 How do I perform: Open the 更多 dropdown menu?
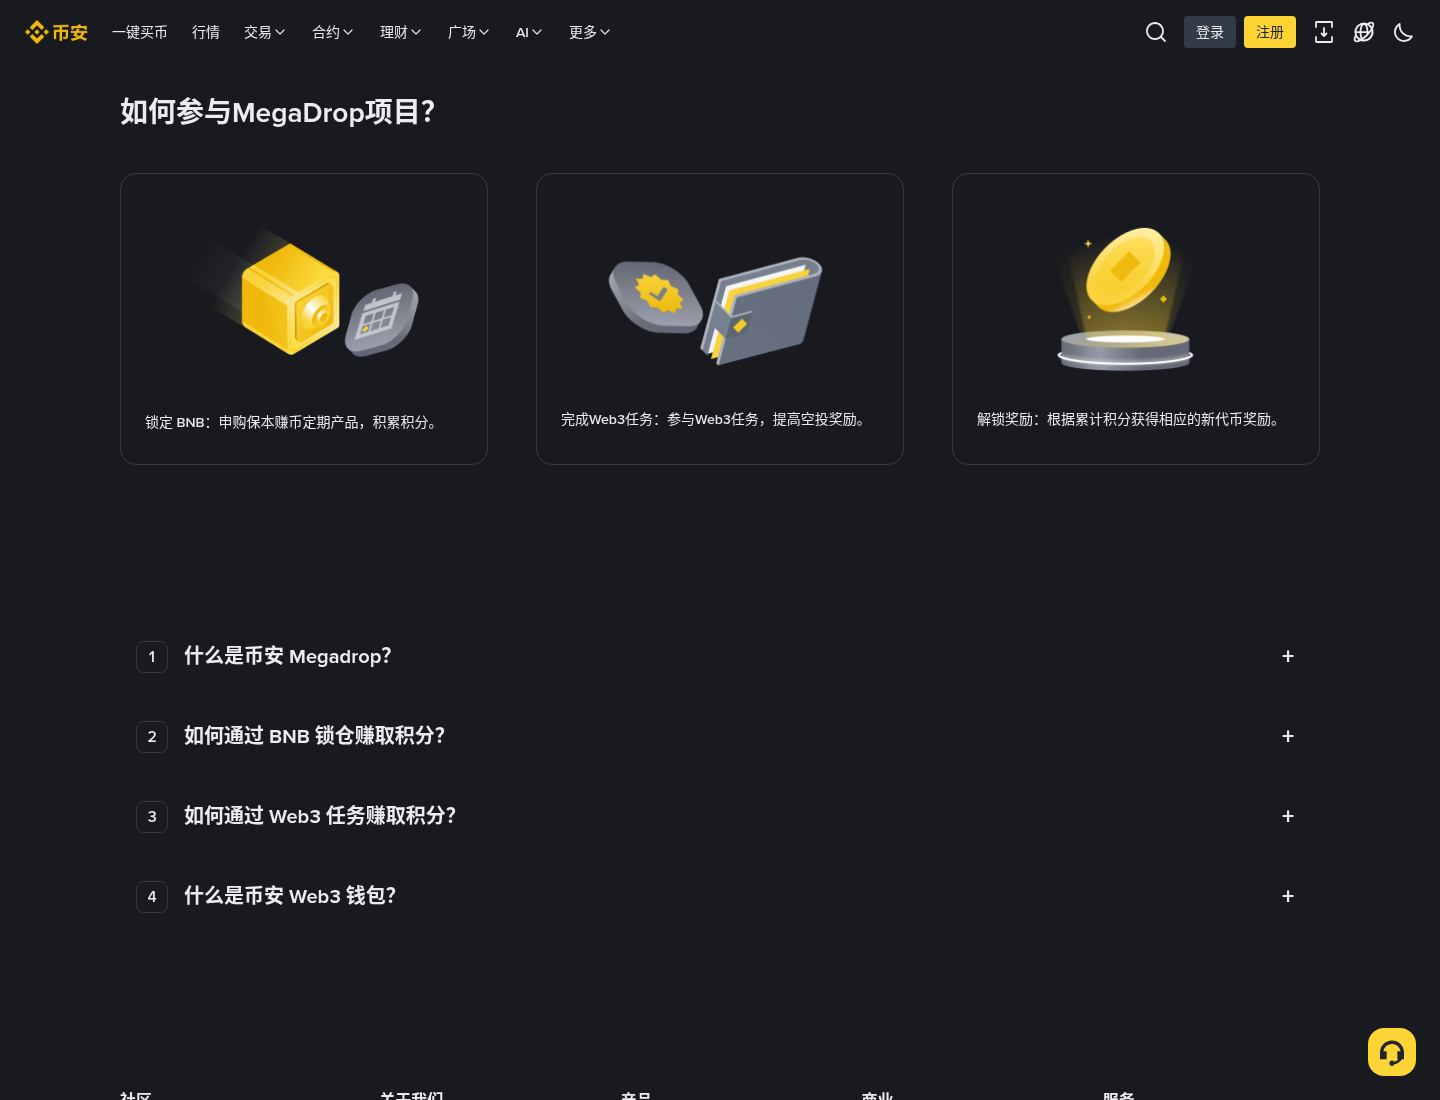coord(590,32)
